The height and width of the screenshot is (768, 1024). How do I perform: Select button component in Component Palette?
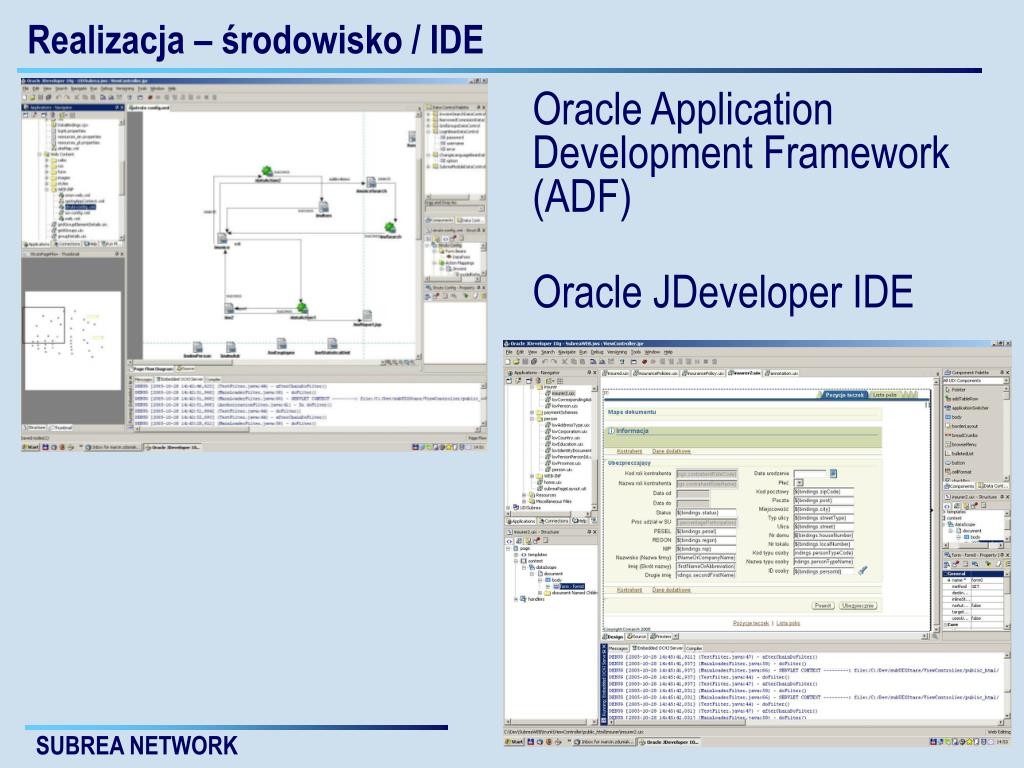pyautogui.click(x=955, y=463)
